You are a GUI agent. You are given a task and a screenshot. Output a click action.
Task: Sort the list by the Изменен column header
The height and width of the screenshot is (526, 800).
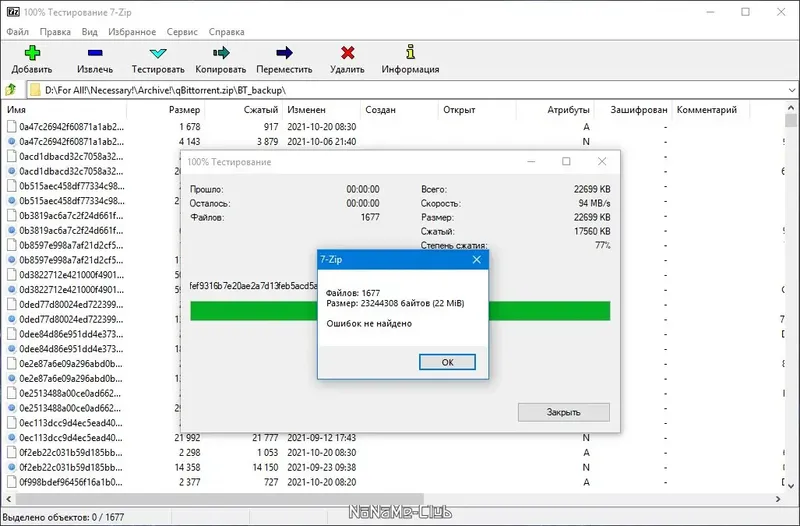[x=306, y=110]
